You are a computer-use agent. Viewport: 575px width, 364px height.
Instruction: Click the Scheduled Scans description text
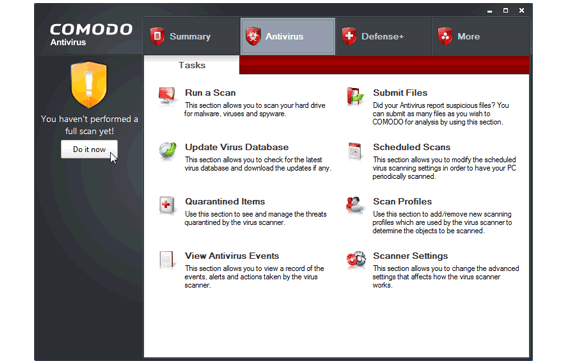click(444, 168)
